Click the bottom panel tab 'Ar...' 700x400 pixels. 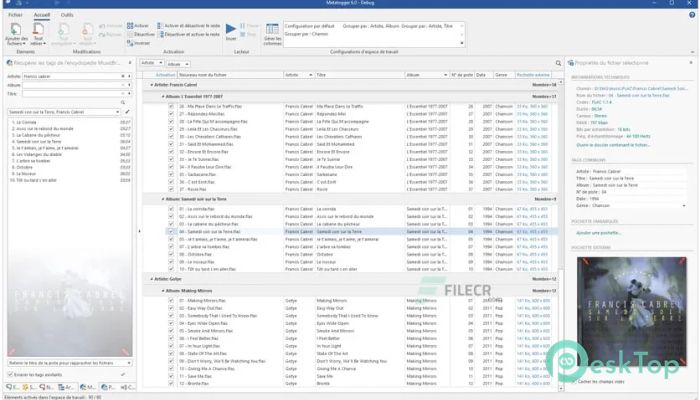67,387
